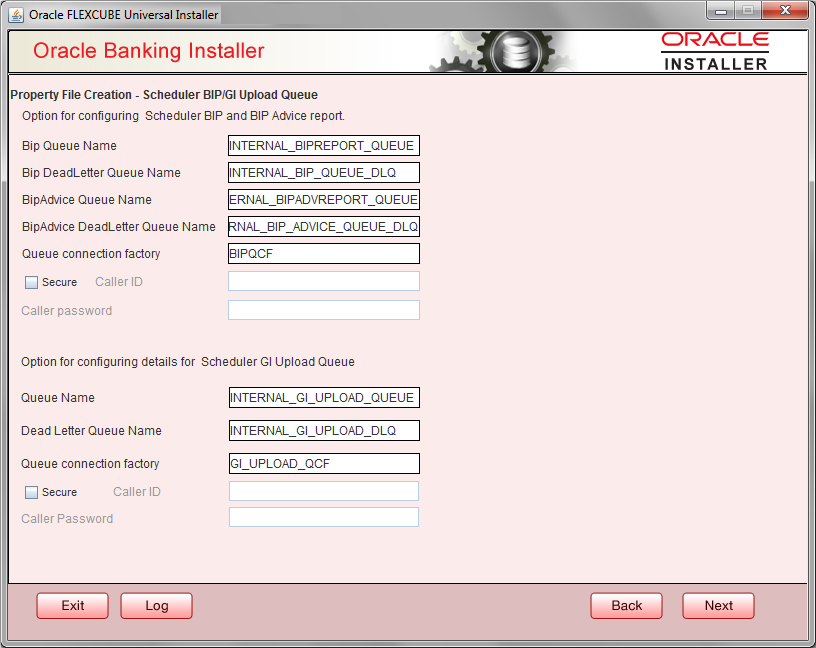Edit the BipAdvice DeadLetter Queue Name field
The width and height of the screenshot is (816, 648).
[x=324, y=227]
